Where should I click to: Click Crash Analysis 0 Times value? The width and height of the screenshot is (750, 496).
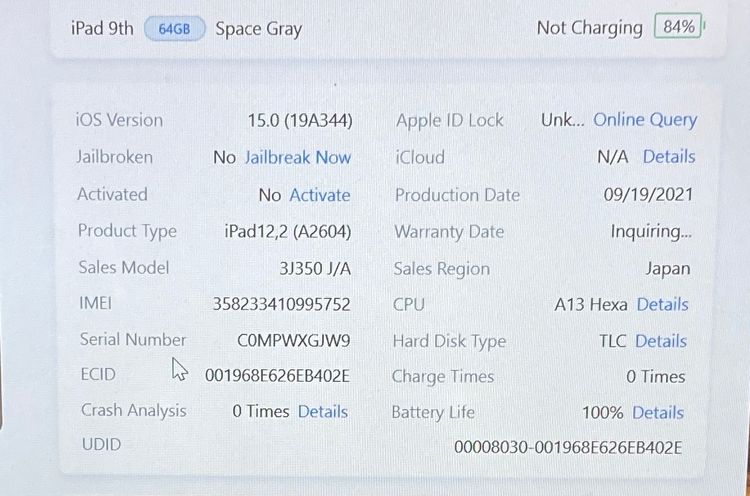pos(261,411)
